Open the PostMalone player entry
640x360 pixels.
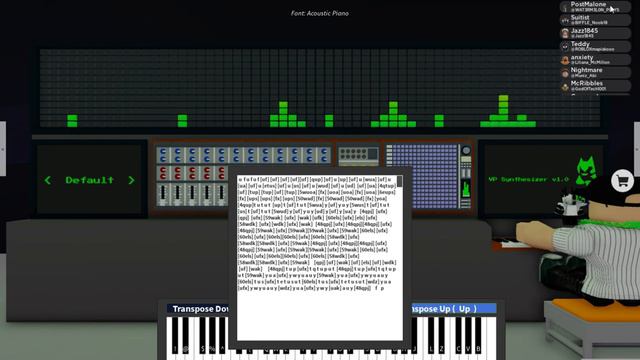tap(595, 7)
